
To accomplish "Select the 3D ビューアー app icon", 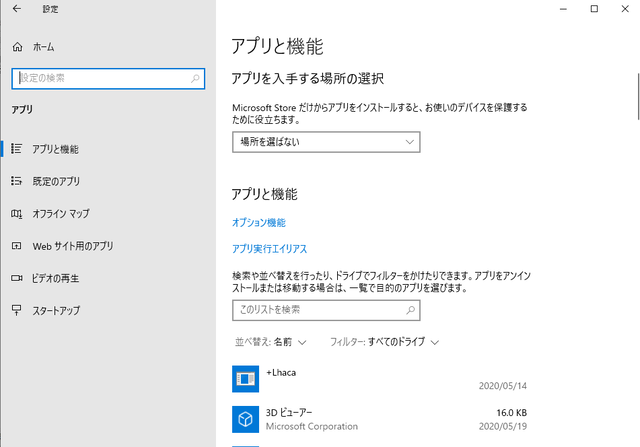I will tap(246, 418).
